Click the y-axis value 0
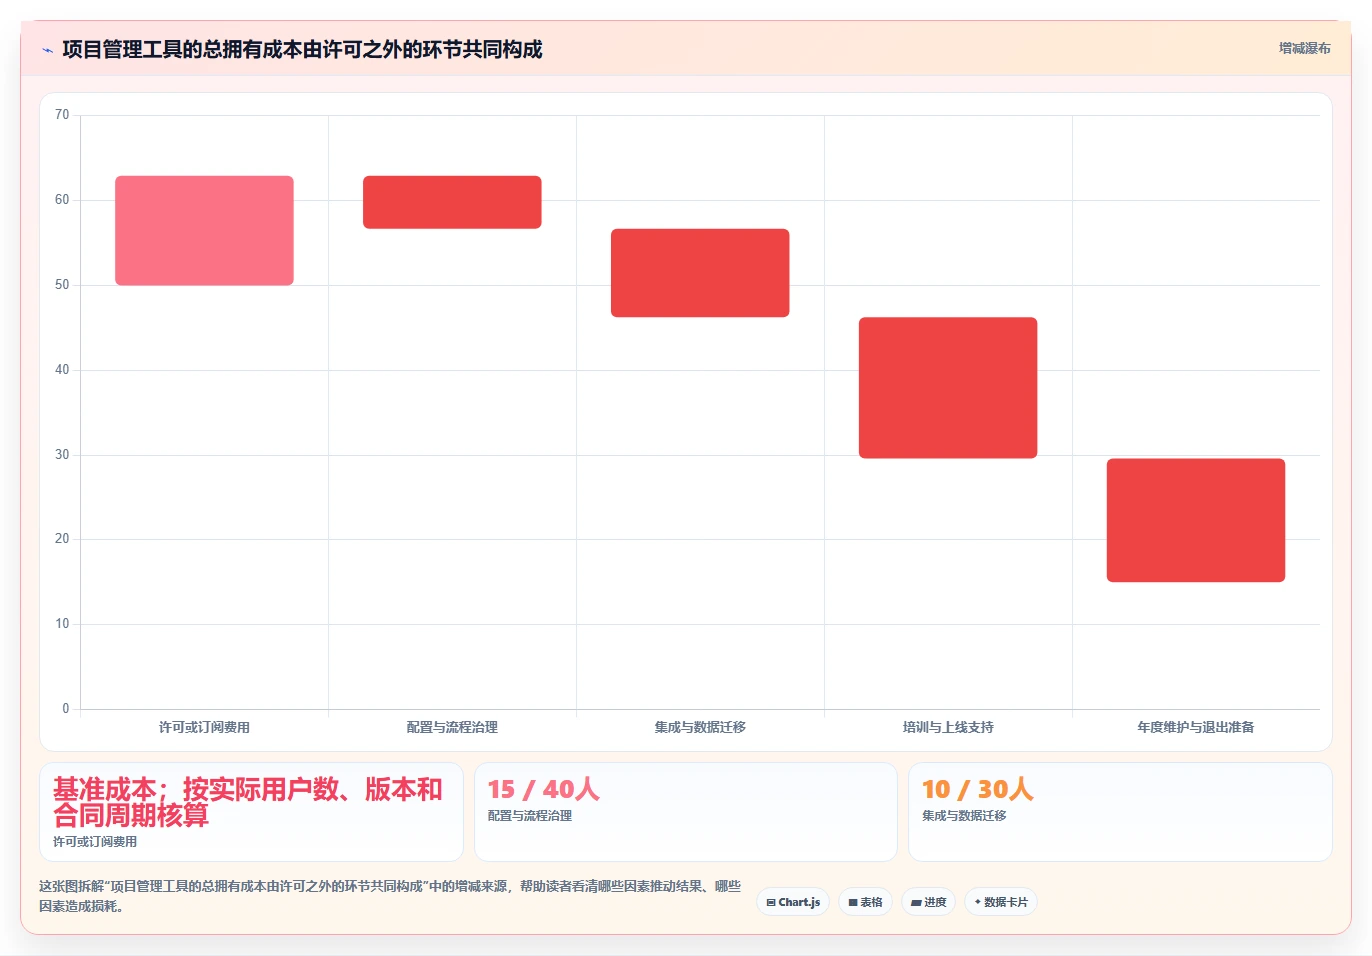This screenshot has width=1372, height=956. (x=66, y=709)
